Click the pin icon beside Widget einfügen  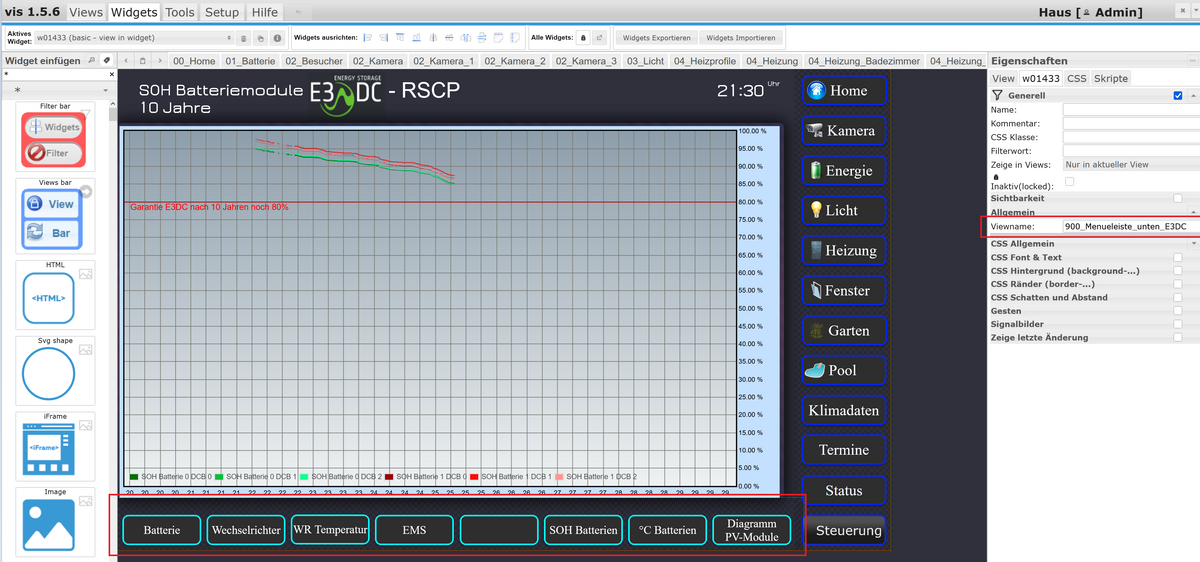coord(107,60)
